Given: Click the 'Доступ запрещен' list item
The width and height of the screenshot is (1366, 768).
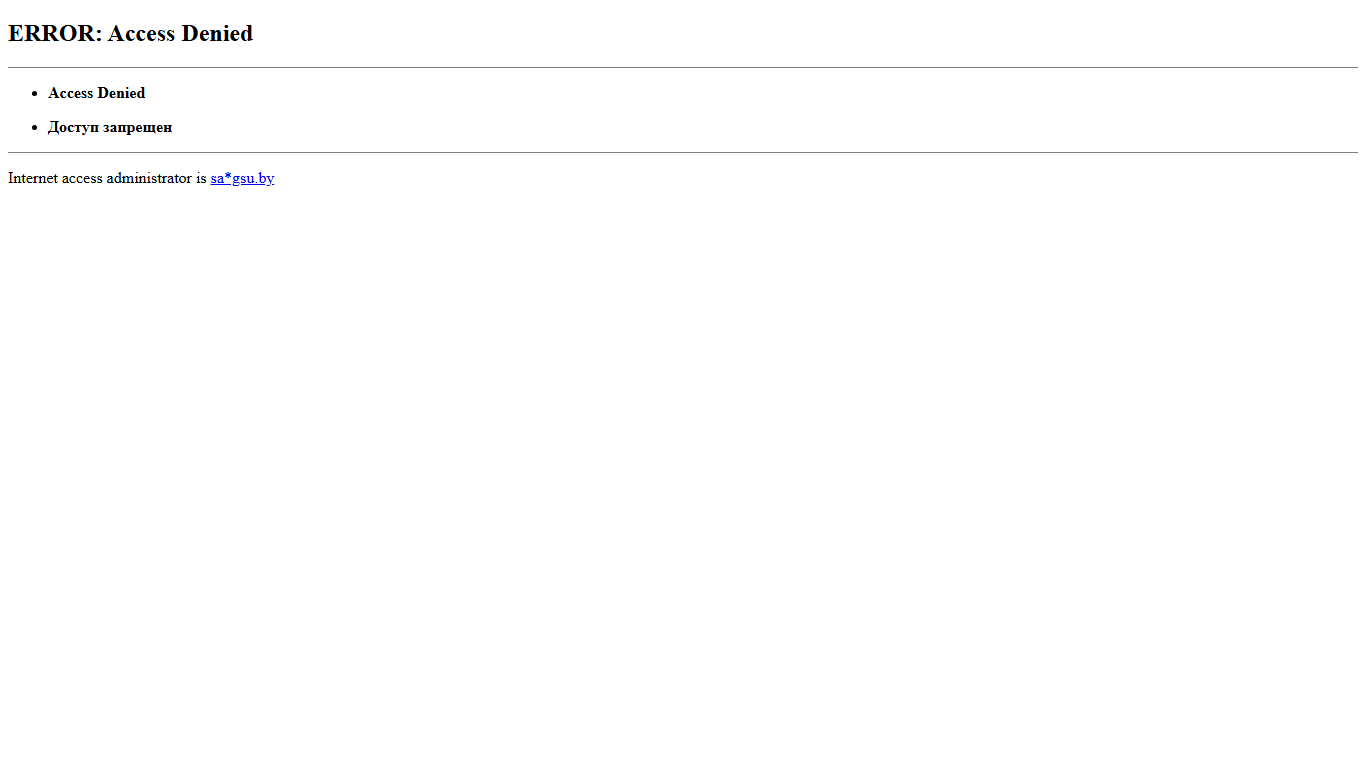Looking at the screenshot, I should pos(110,127).
